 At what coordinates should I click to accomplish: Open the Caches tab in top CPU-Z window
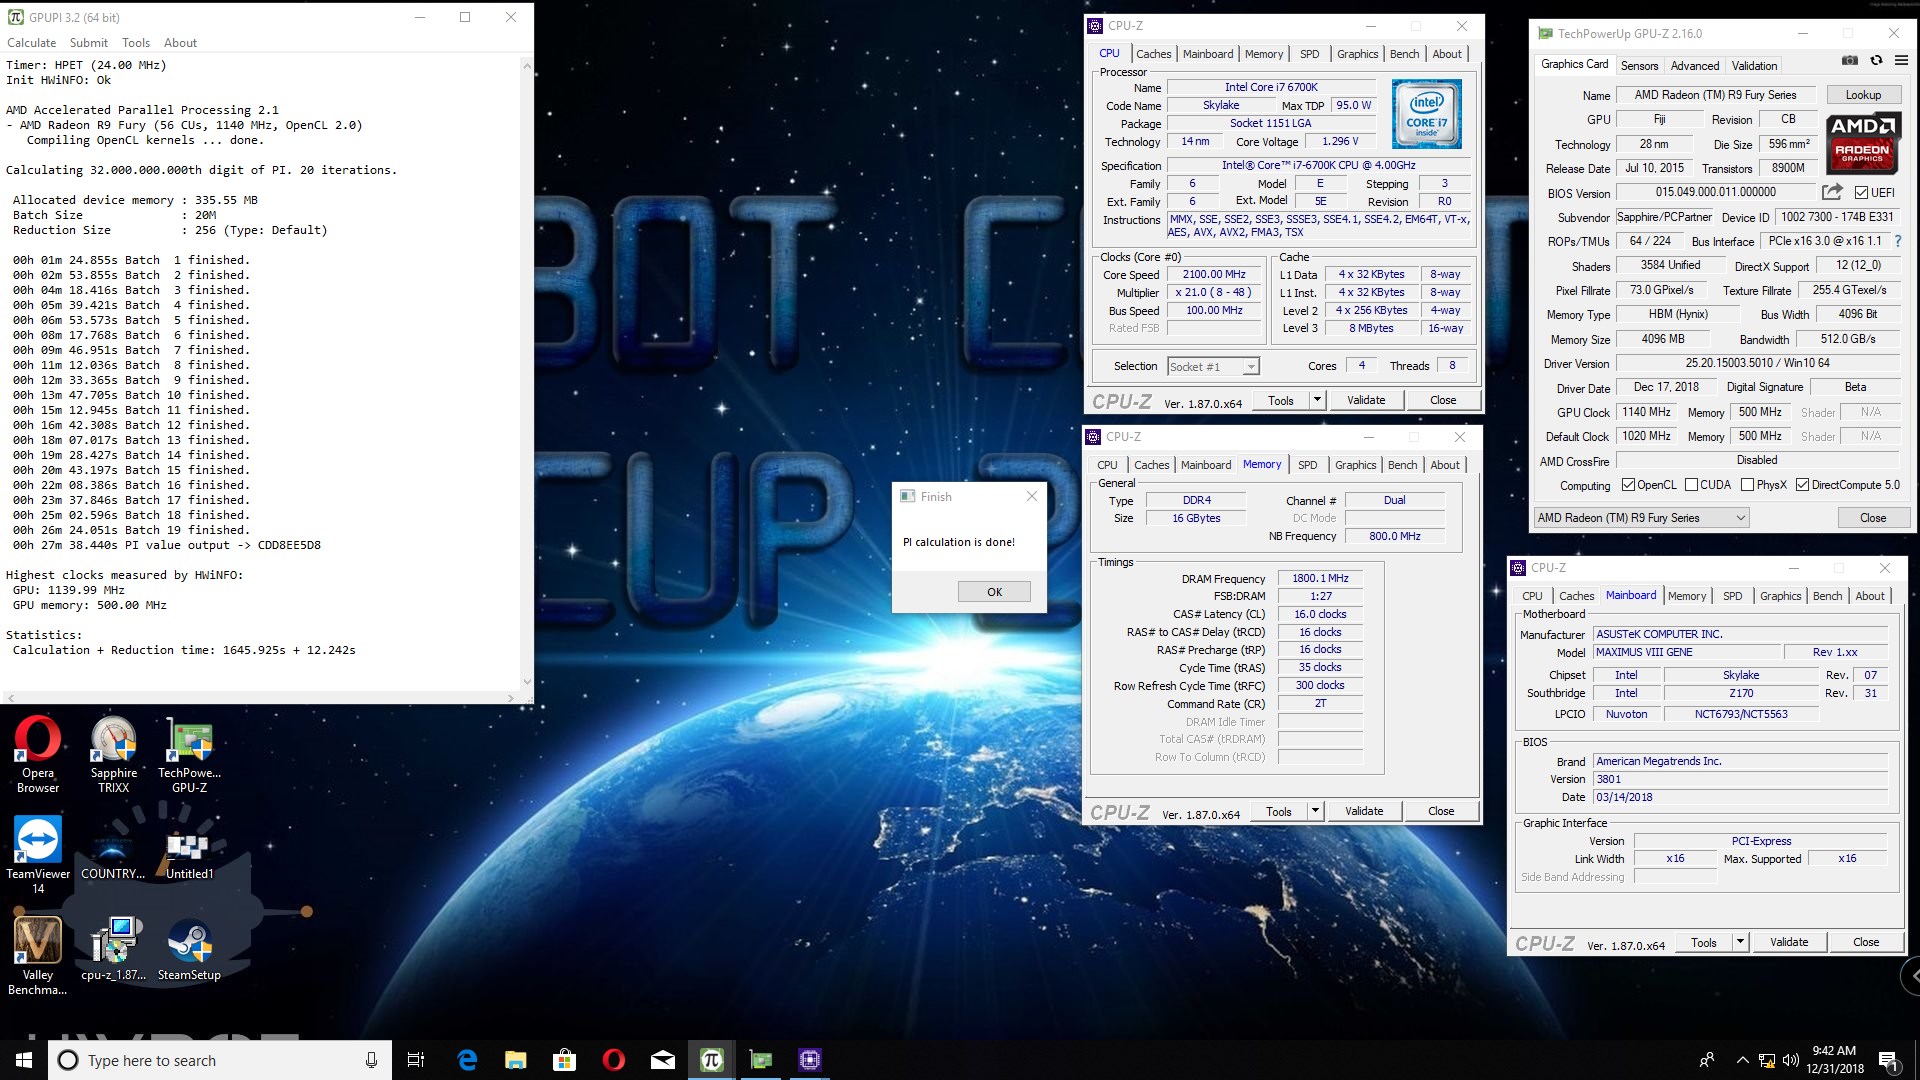click(x=1153, y=54)
